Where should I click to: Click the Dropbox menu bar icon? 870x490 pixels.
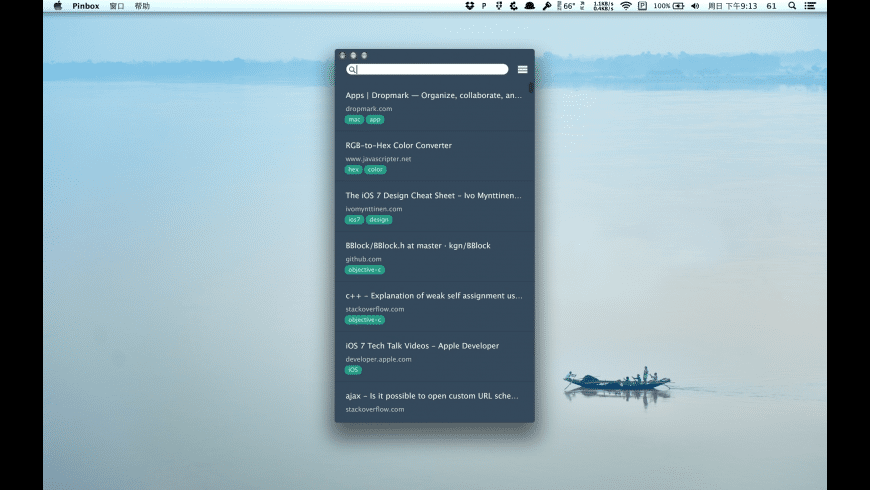469,6
